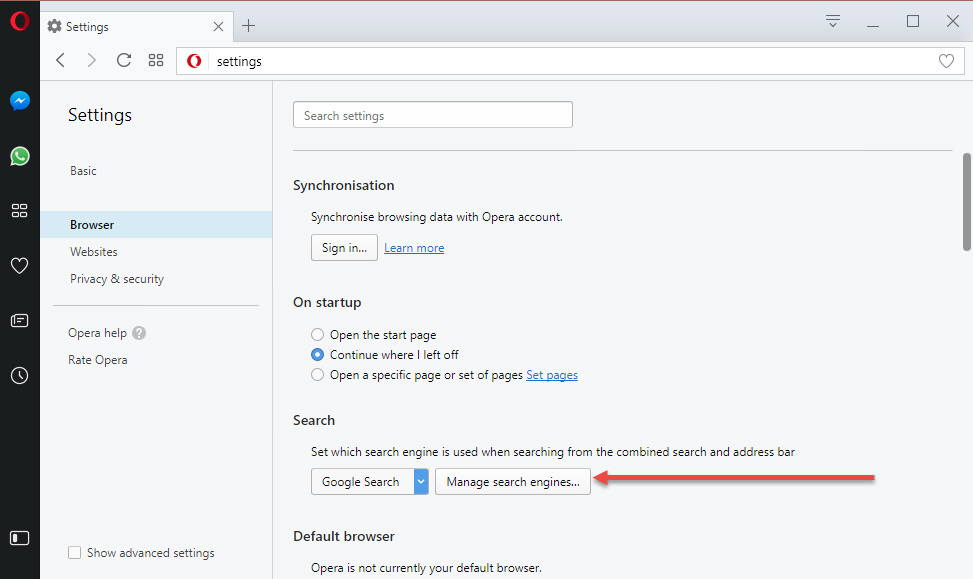Open the Learn more link about synchronisation
Screen dimensions: 973x579
pos(413,247)
